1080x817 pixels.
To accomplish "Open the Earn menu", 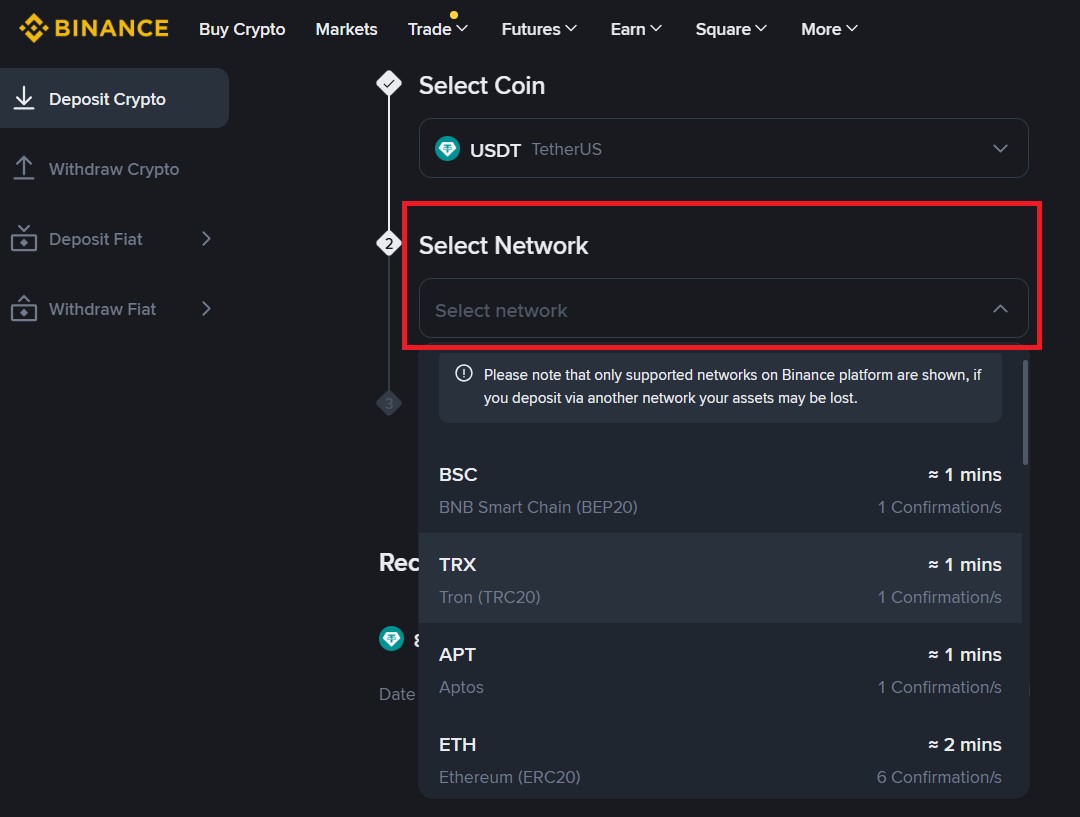I will point(636,29).
